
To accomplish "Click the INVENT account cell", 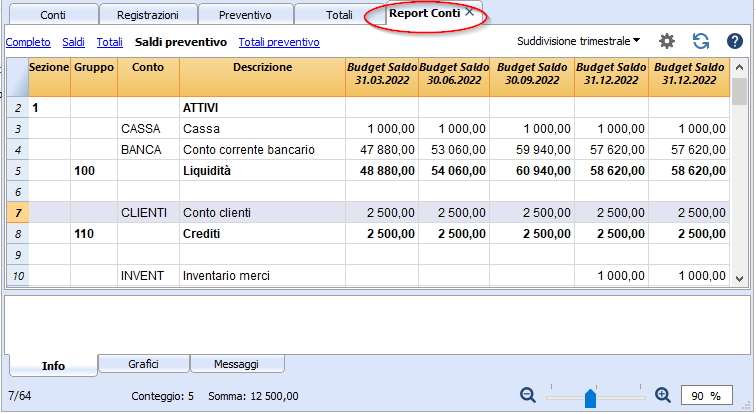I will pos(148,276).
